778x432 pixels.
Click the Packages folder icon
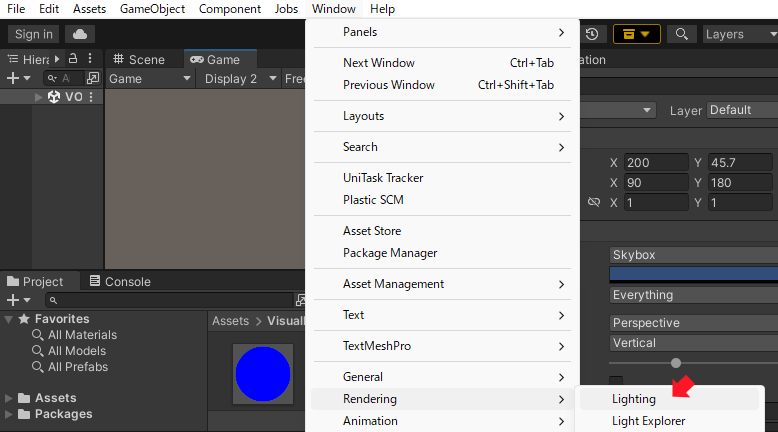(24, 414)
